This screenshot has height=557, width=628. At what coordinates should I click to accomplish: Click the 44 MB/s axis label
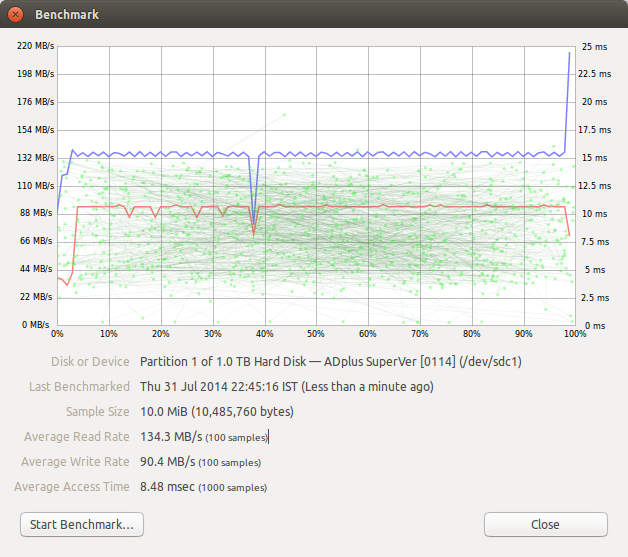tap(36, 269)
